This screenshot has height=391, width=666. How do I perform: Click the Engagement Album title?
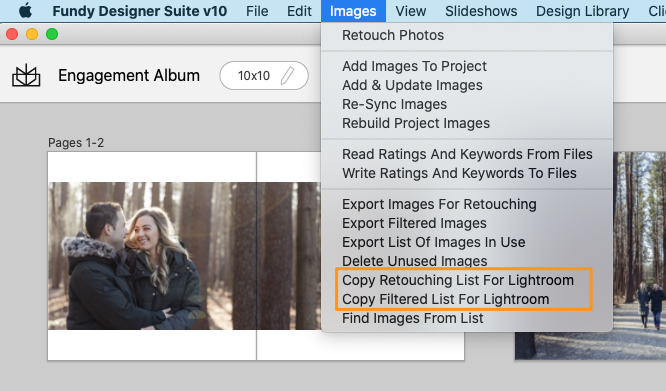point(129,76)
